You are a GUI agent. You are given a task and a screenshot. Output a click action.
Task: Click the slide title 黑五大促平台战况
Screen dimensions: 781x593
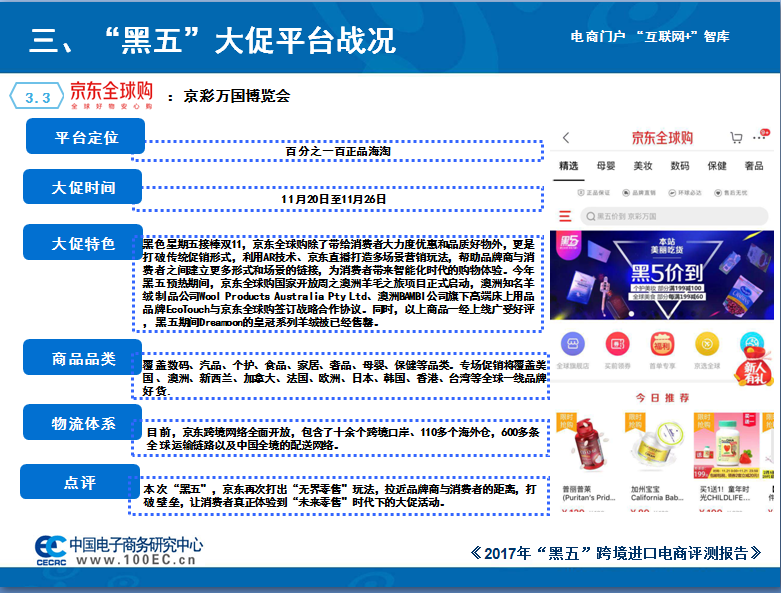(x=213, y=41)
